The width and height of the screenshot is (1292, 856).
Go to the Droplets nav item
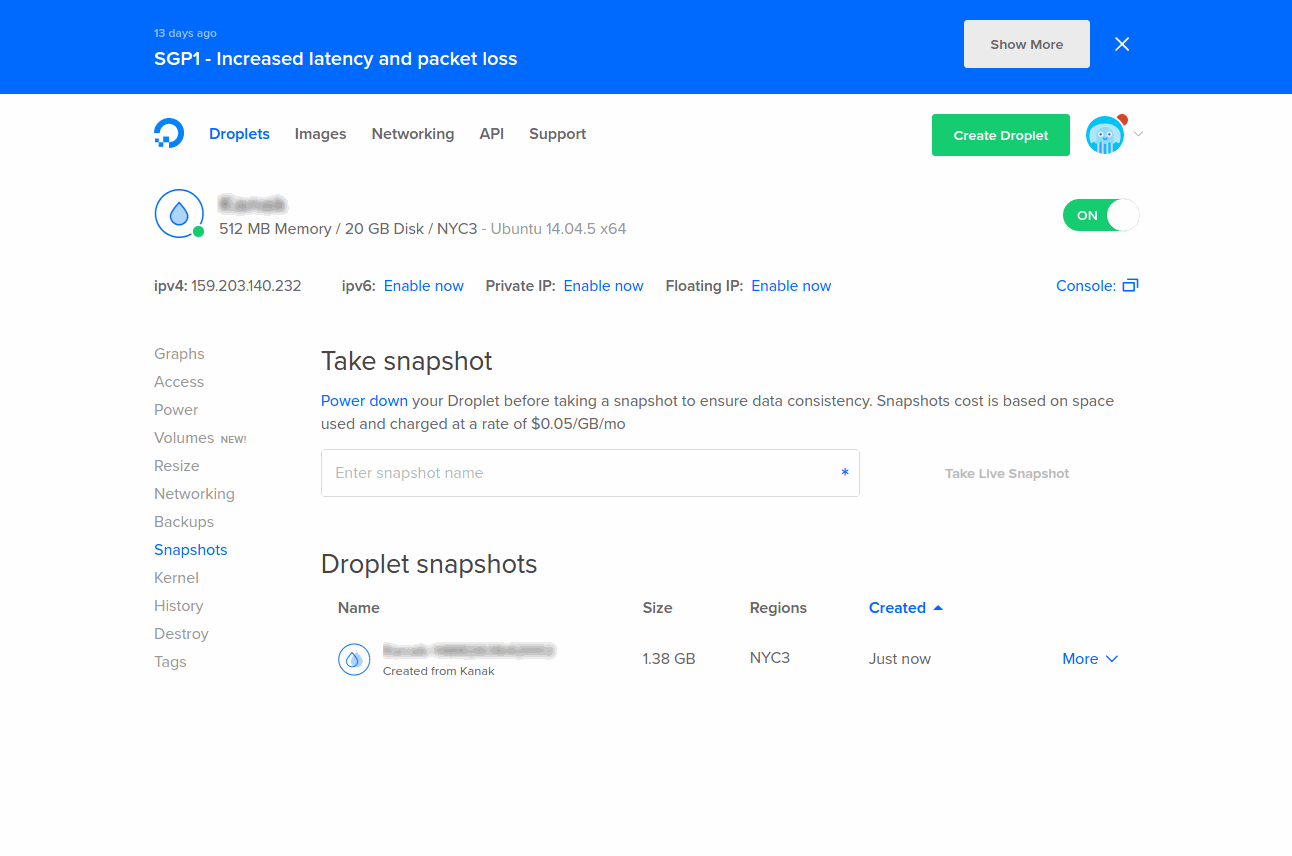pyautogui.click(x=239, y=134)
